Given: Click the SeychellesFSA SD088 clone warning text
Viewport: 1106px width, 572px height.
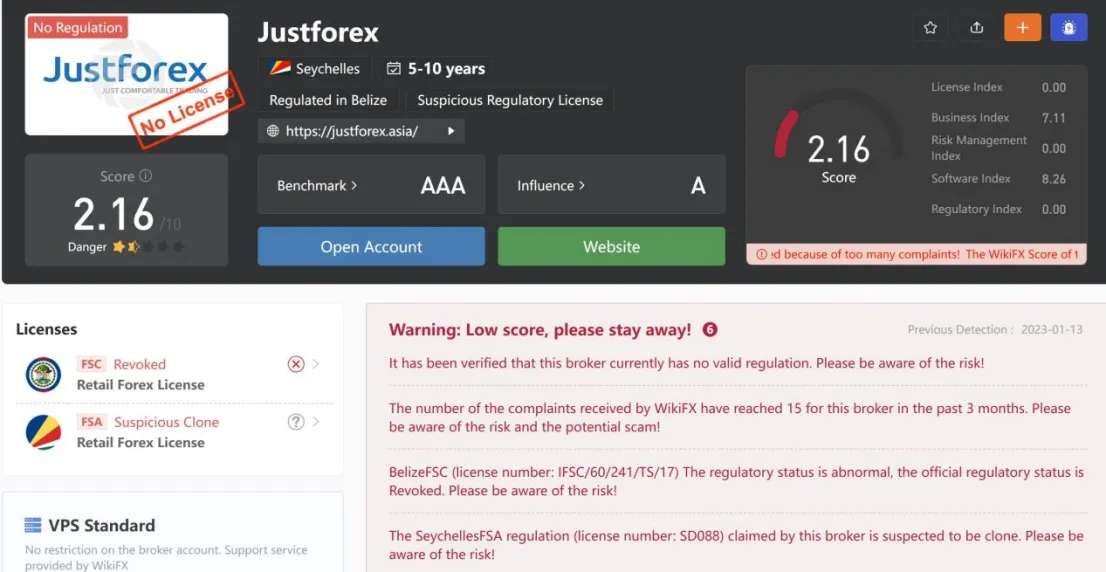Looking at the screenshot, I should point(736,545).
